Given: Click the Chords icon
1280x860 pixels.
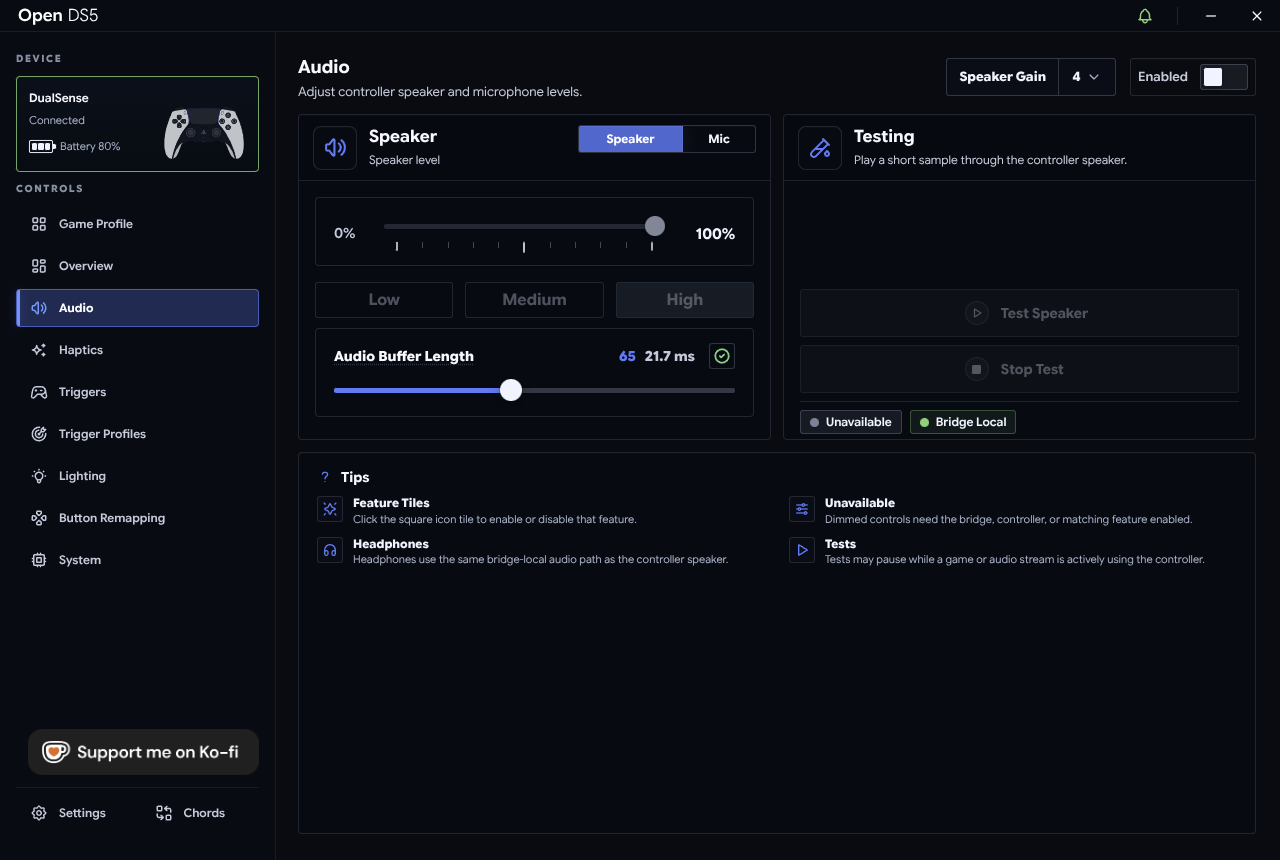Looking at the screenshot, I should pos(164,813).
